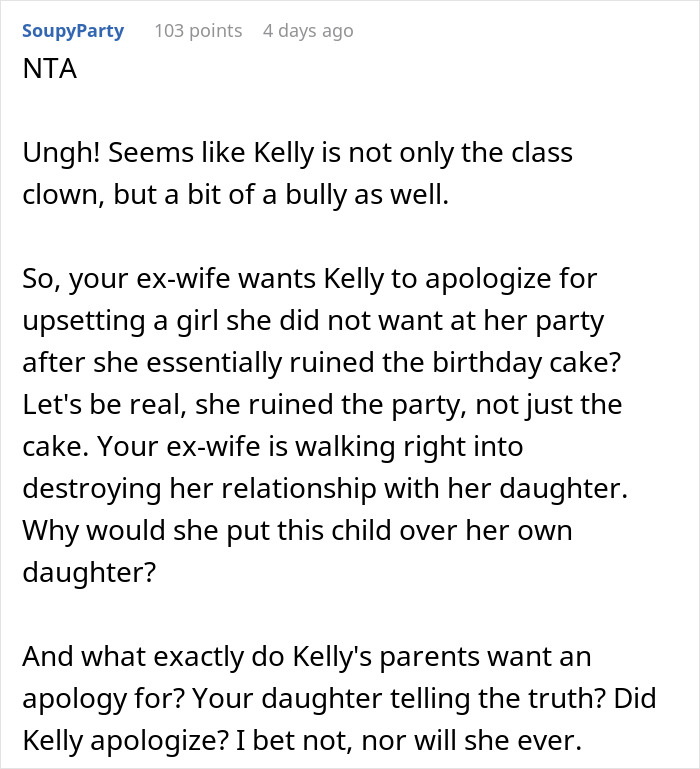This screenshot has height=769, width=700.
Task: Click the "4 days ago" timestamp
Action: coord(308,31)
